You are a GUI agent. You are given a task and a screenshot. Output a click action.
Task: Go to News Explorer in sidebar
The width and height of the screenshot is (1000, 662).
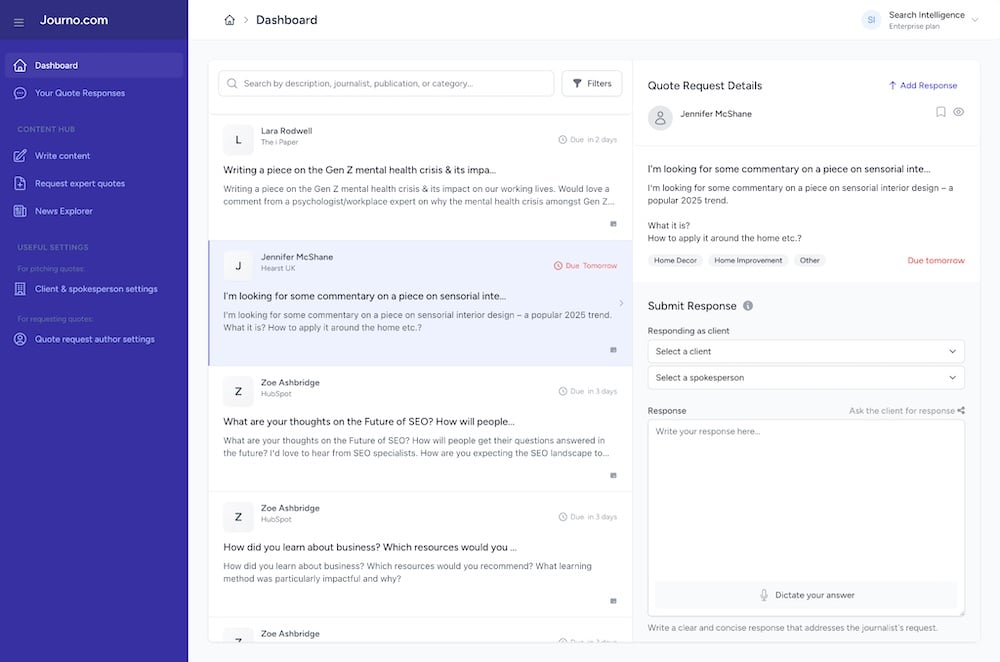pos(64,211)
